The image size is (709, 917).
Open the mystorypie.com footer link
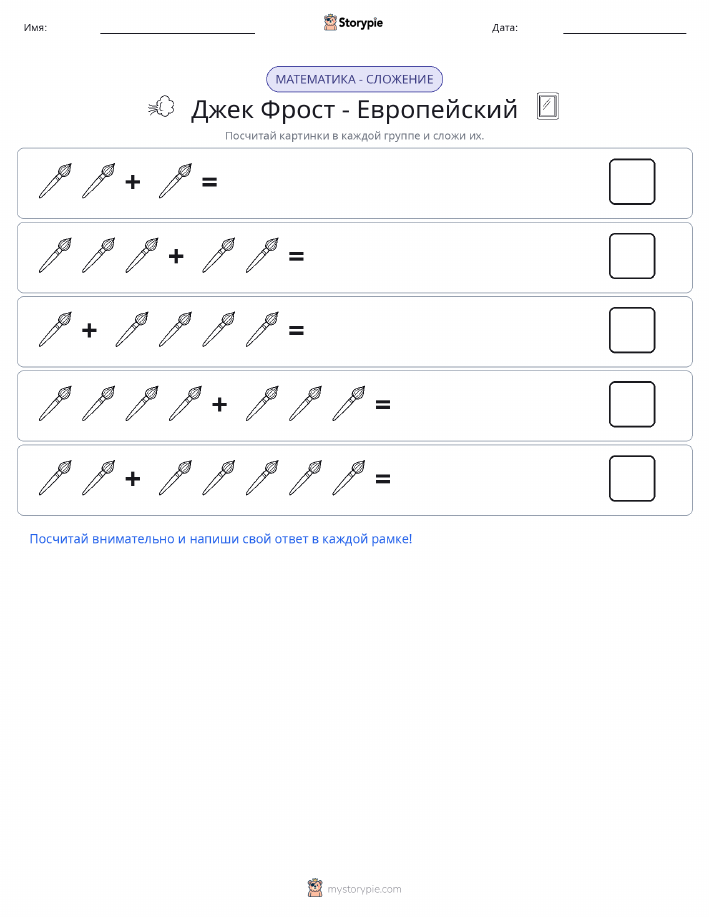coord(364,889)
